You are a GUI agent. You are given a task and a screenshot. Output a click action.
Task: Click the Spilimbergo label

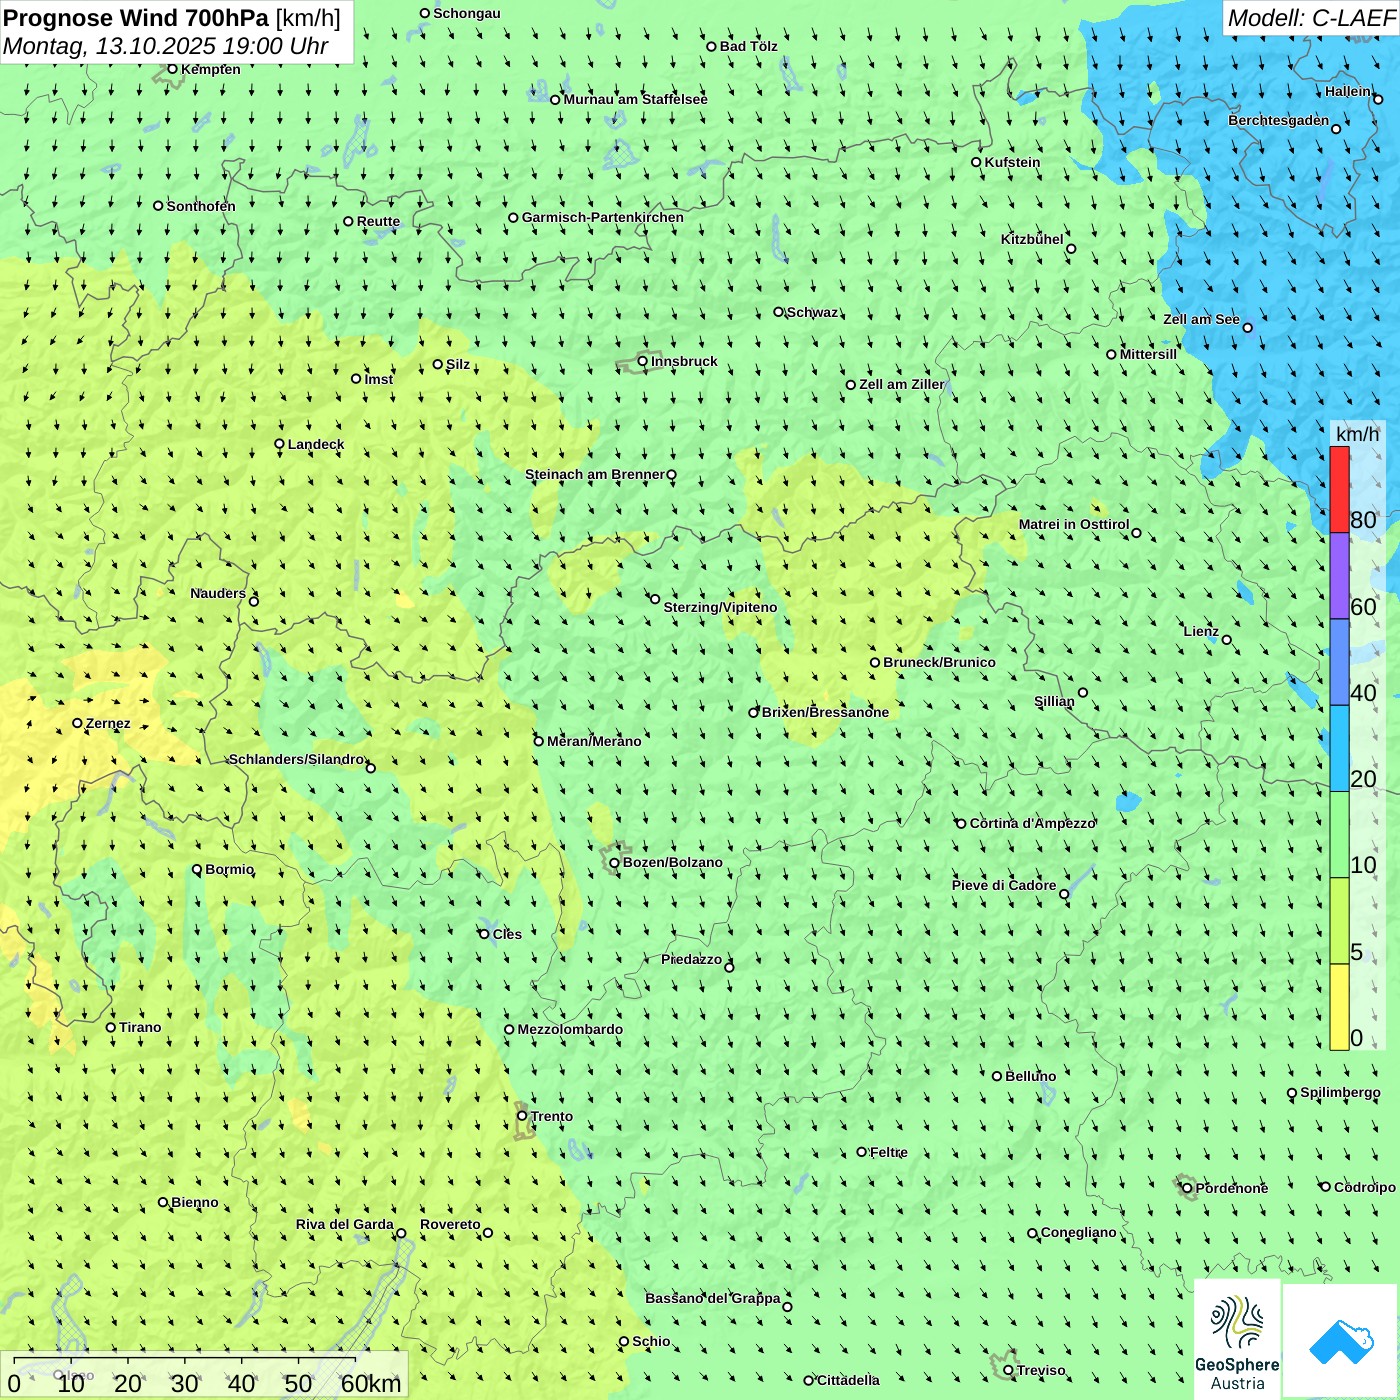point(1340,1092)
